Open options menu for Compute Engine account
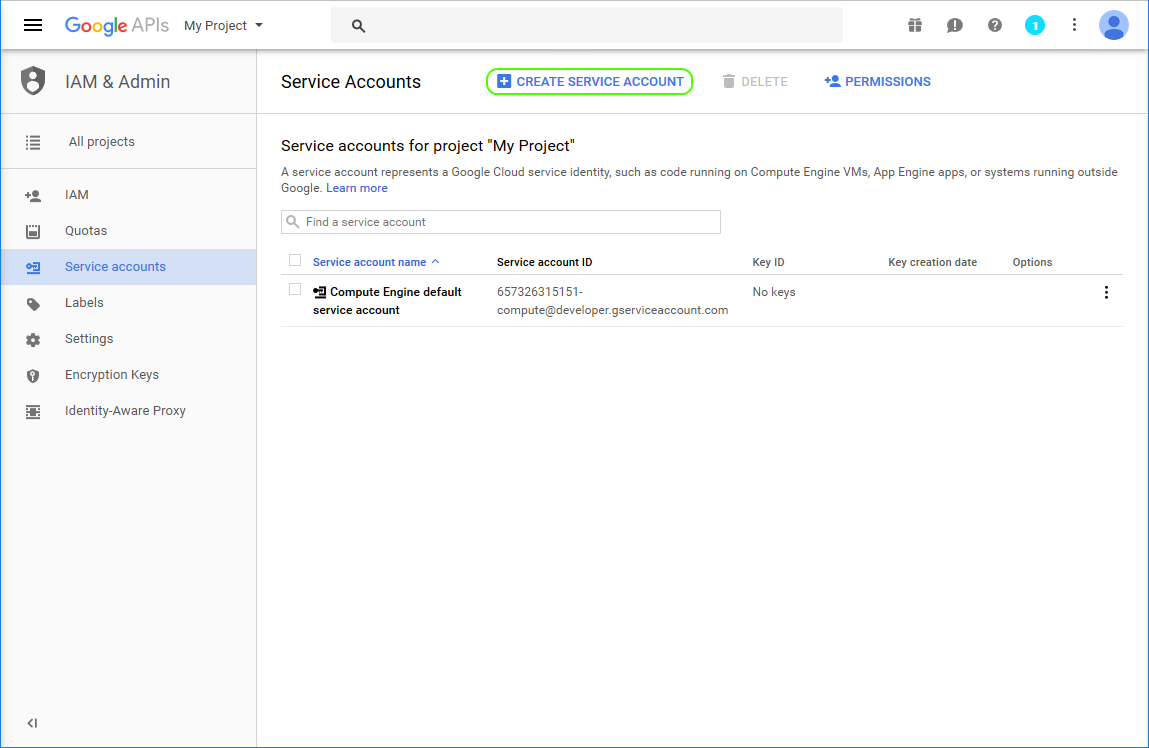 (1106, 292)
